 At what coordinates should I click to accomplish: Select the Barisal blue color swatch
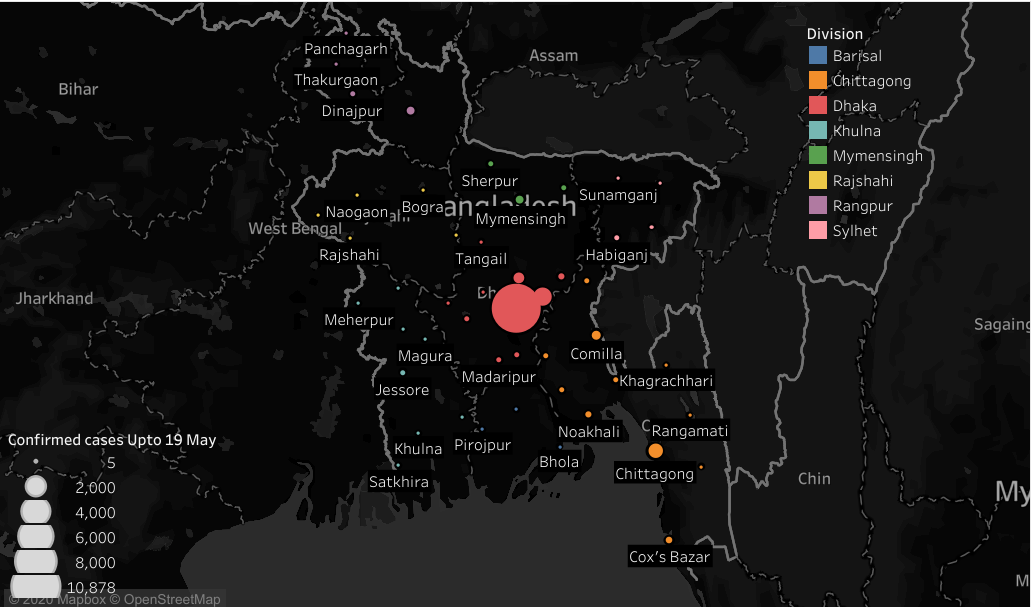point(817,55)
